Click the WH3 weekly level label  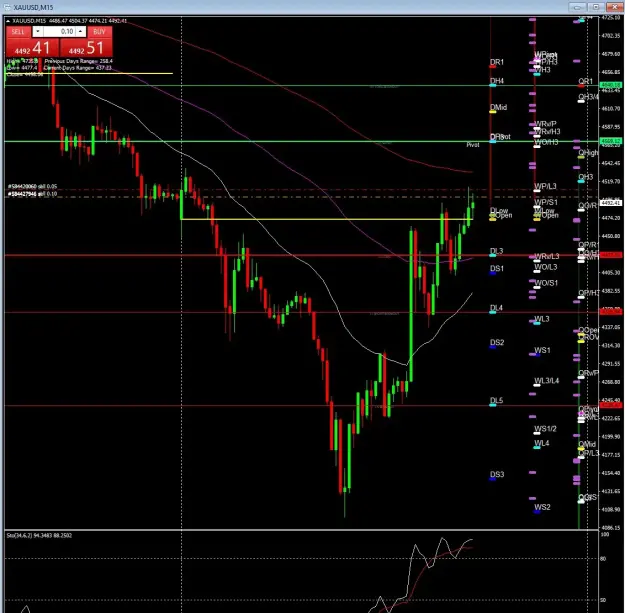tap(542, 70)
